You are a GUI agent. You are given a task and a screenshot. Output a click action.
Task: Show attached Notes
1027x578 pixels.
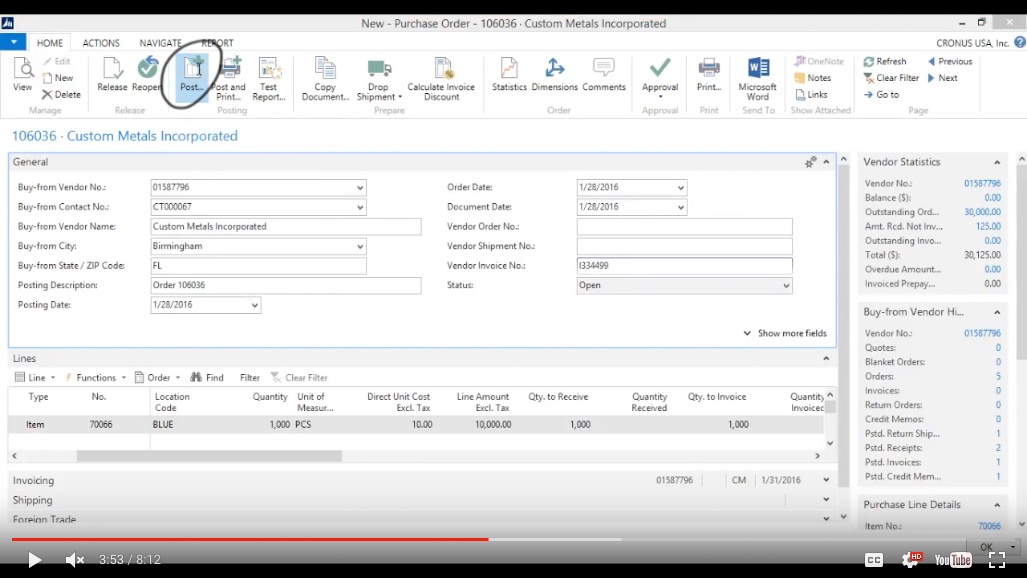click(813, 77)
